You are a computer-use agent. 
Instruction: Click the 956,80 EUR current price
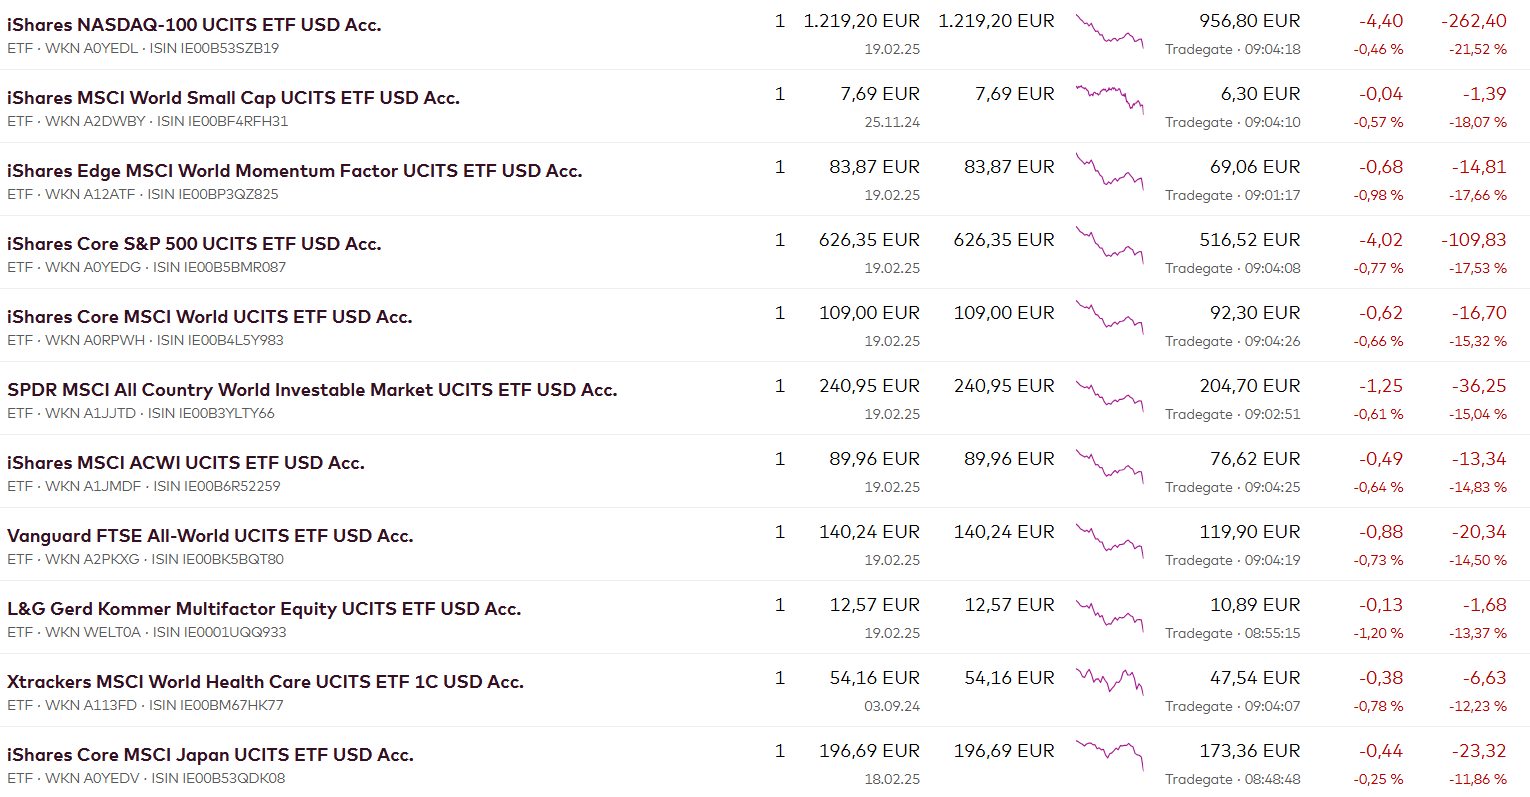1250,21
